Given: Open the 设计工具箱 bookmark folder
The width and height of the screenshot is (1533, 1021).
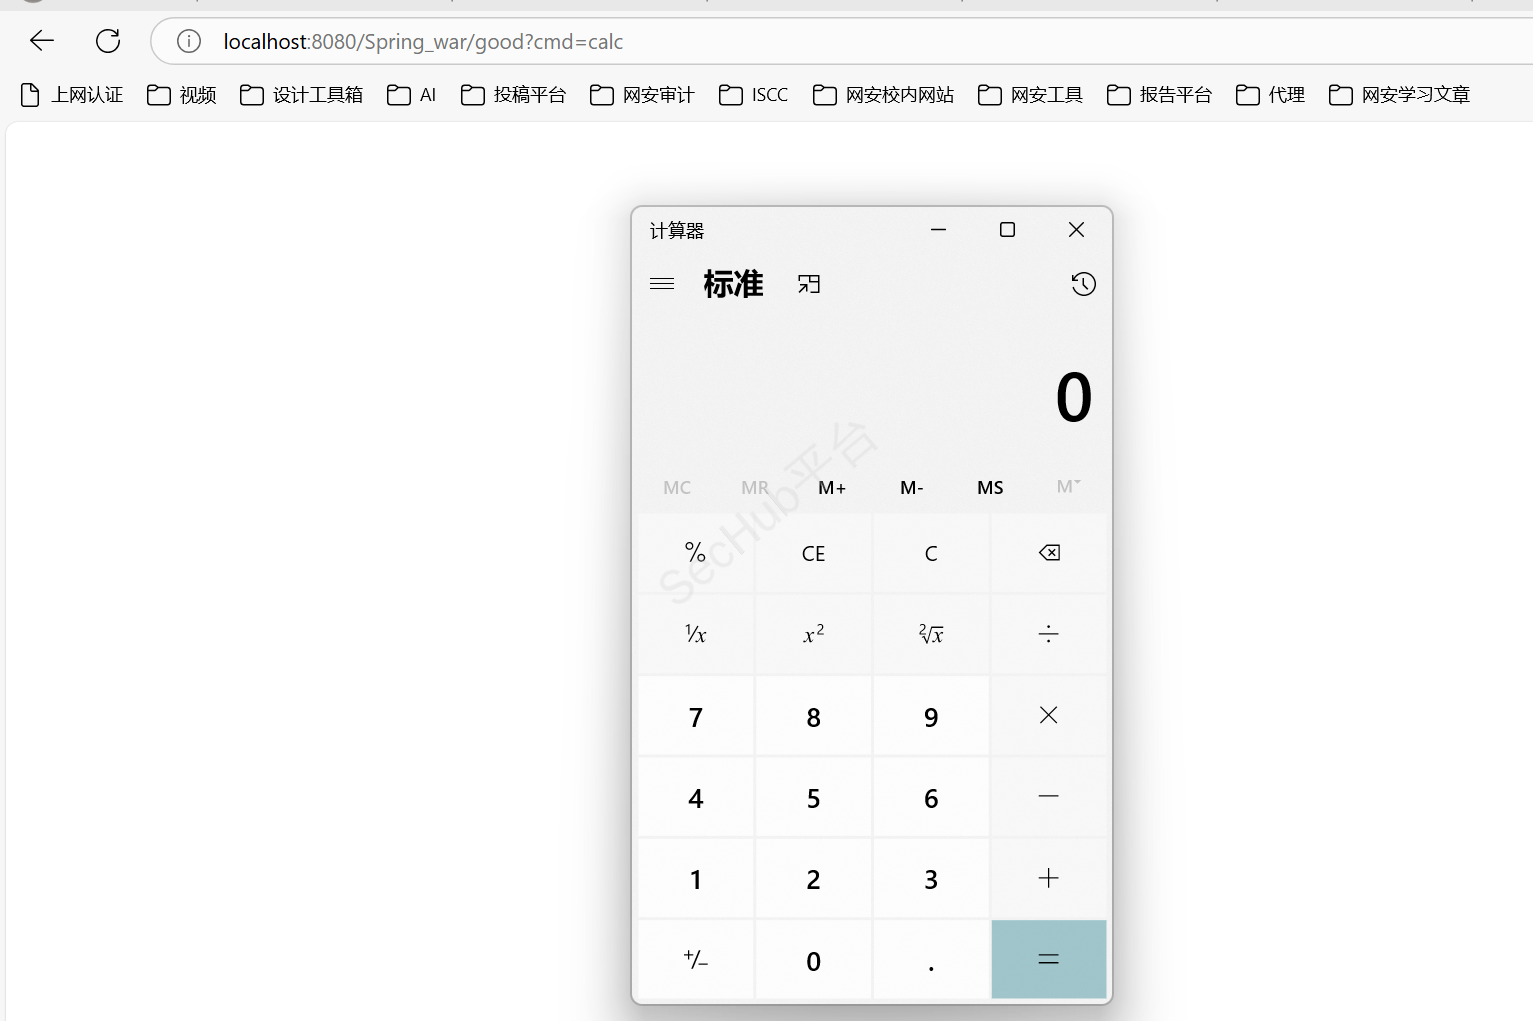Looking at the screenshot, I should click(302, 95).
